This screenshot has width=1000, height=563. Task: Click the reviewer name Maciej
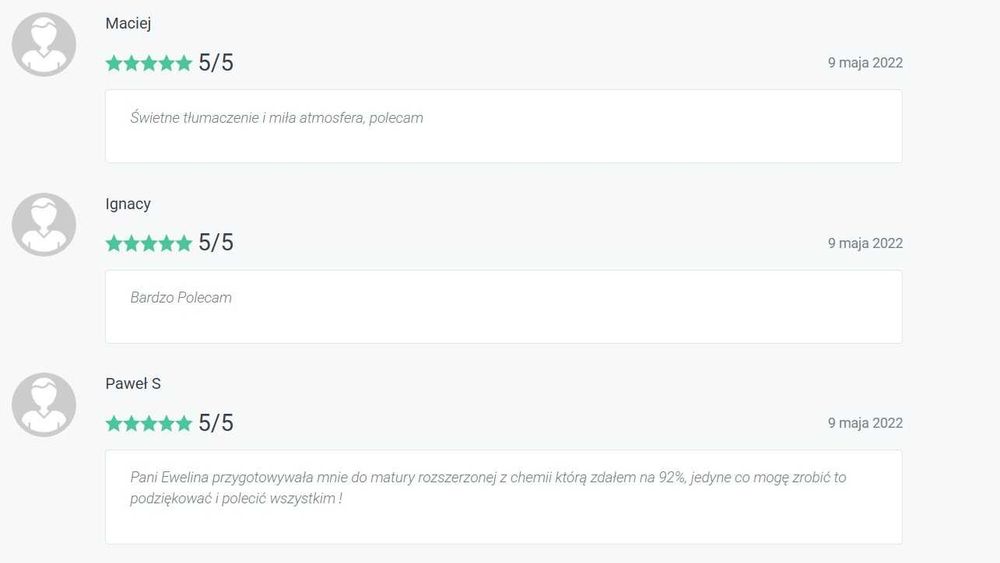(128, 23)
